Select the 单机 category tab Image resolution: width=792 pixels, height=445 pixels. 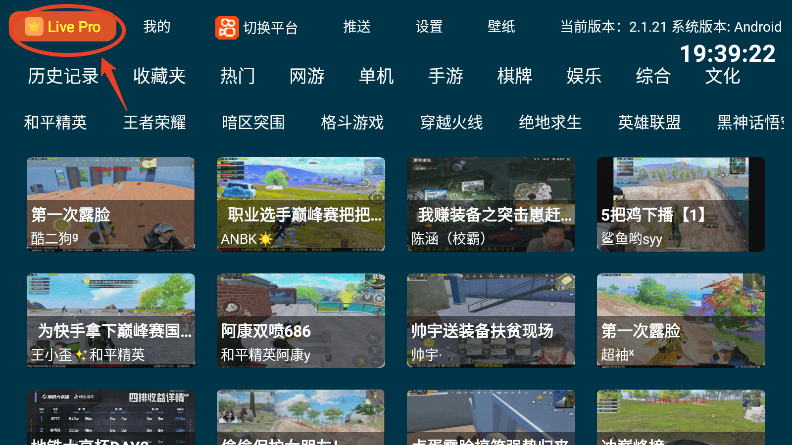tap(376, 76)
